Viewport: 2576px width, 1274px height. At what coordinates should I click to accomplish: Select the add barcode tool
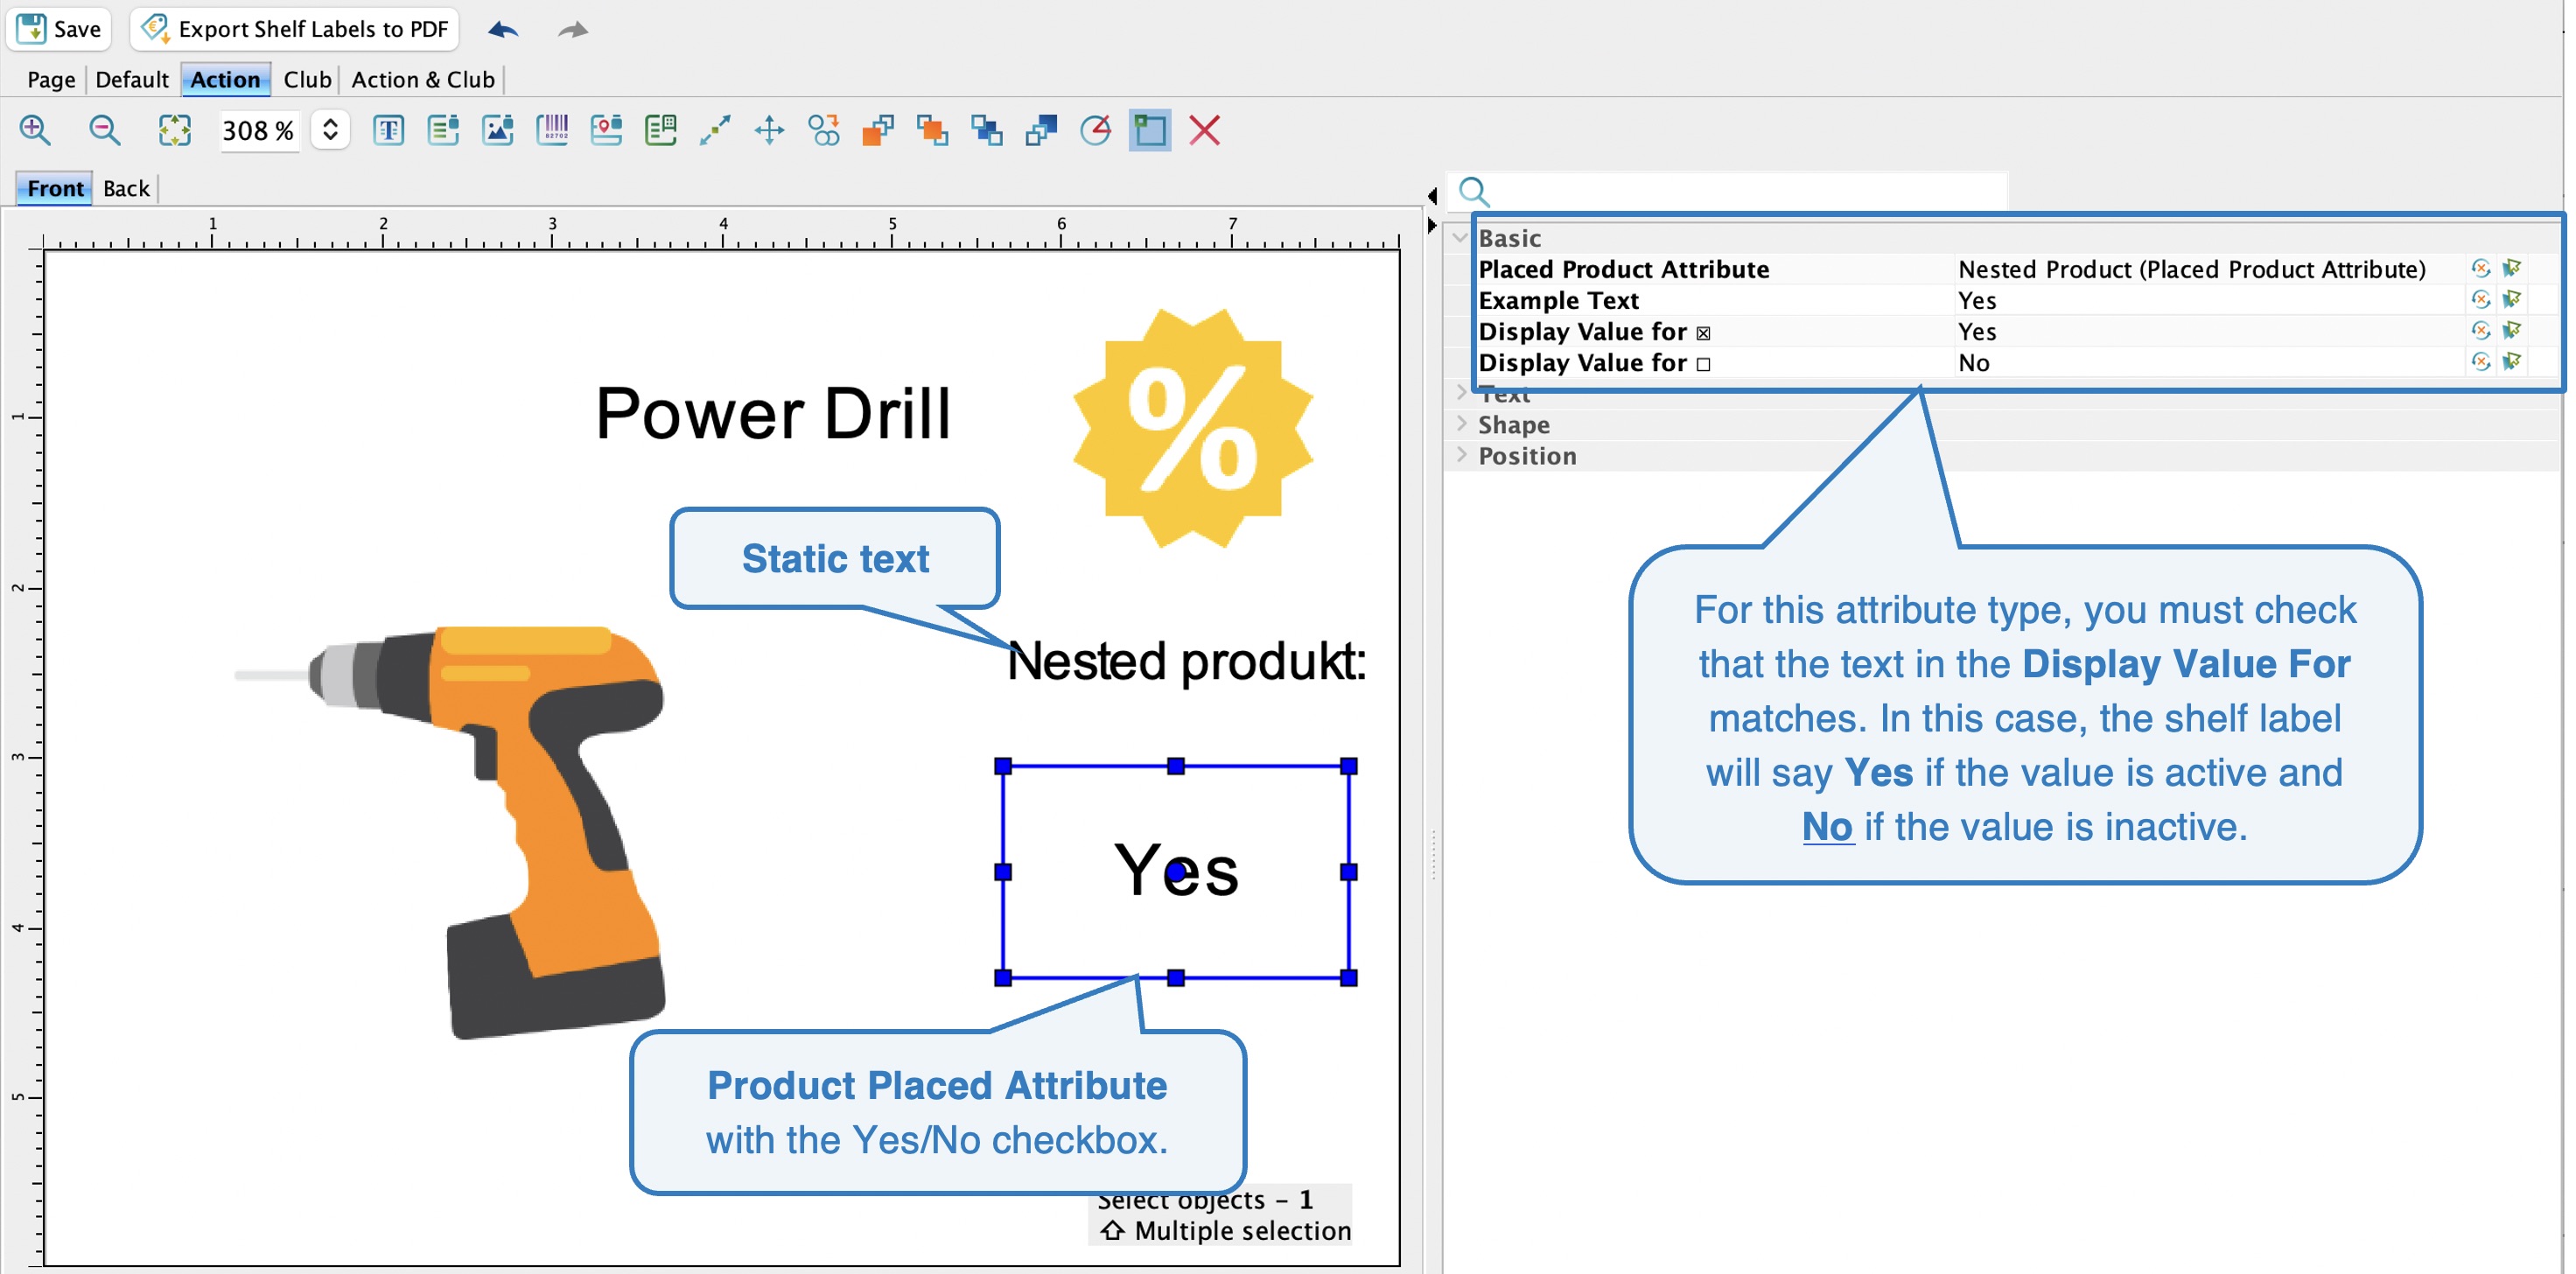click(552, 130)
